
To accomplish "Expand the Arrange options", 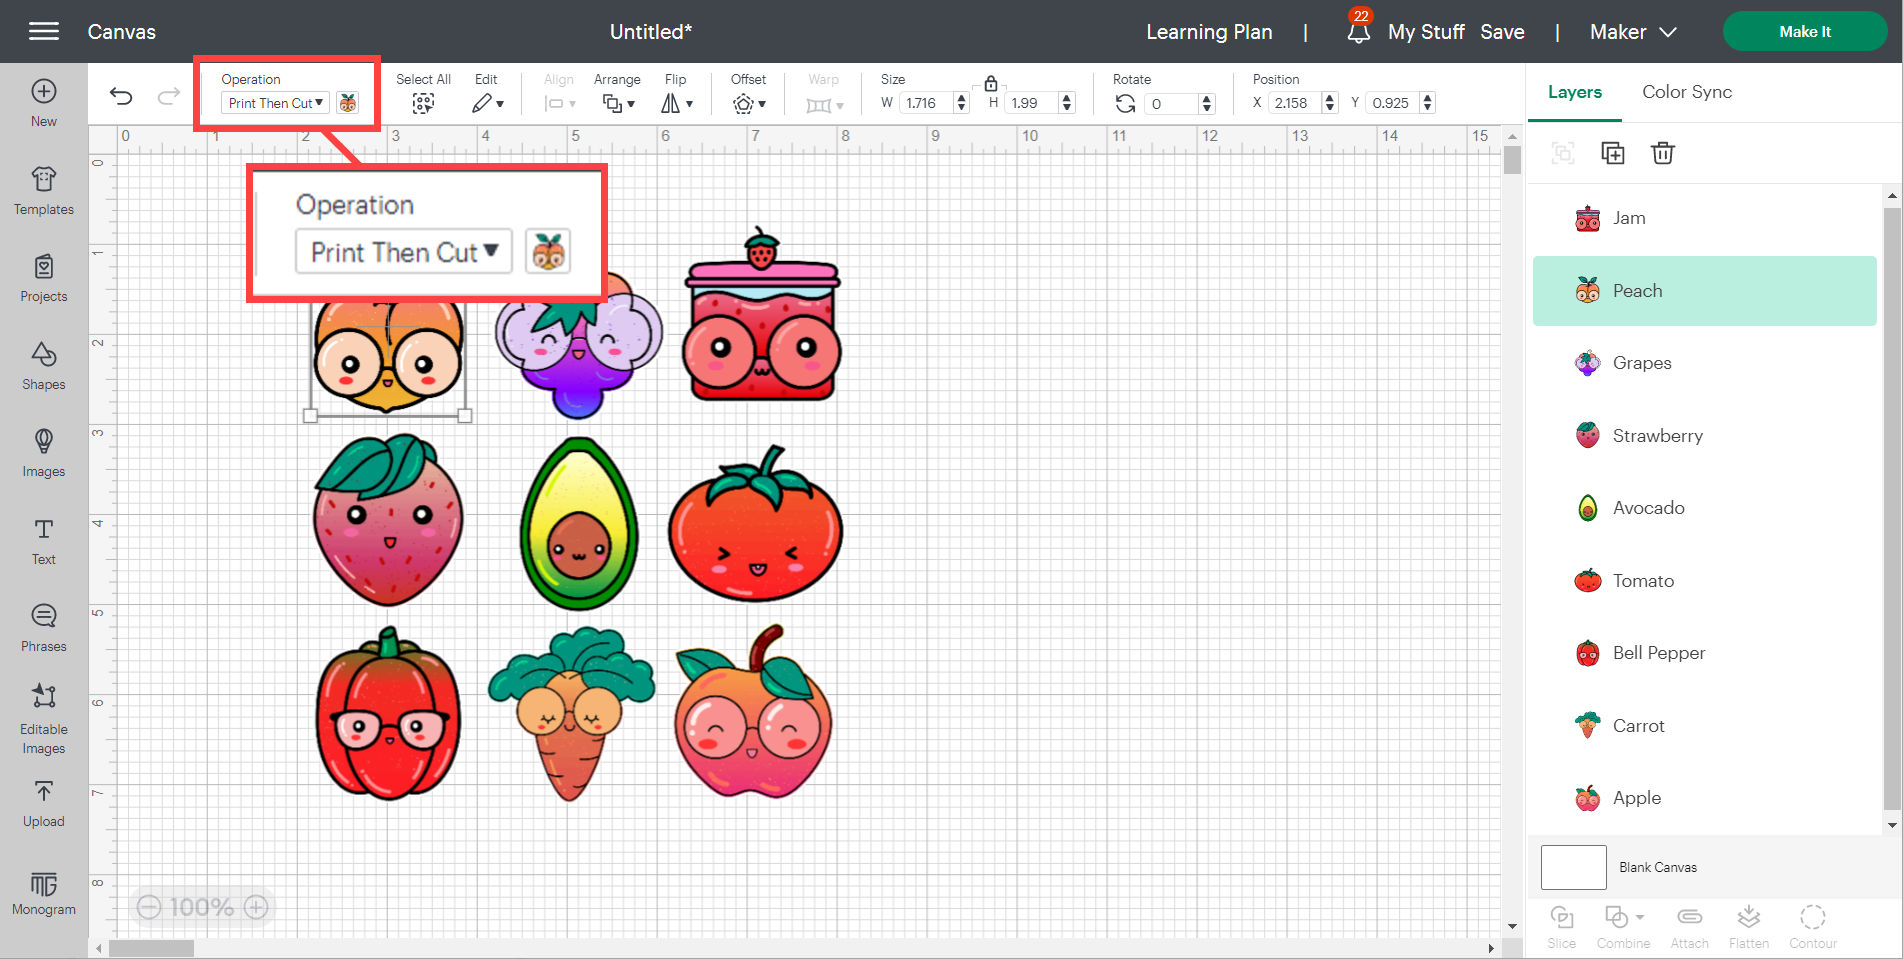I will (618, 102).
